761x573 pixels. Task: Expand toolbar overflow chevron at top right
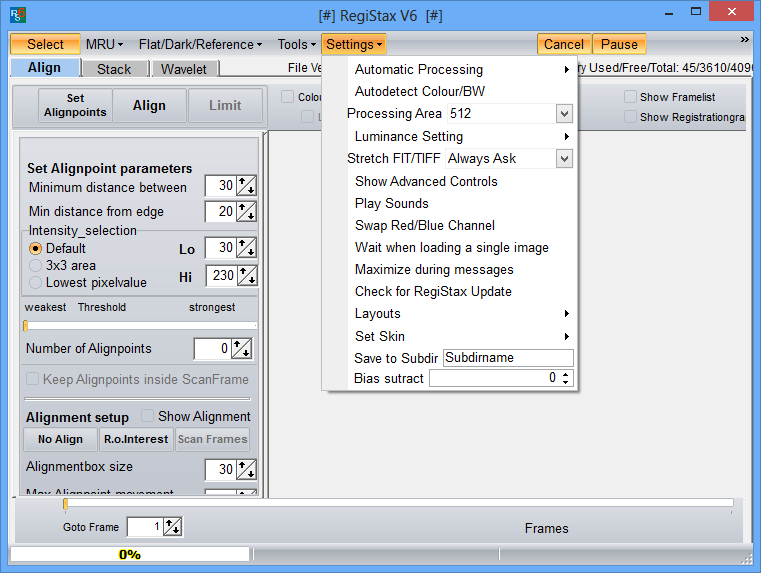744,40
